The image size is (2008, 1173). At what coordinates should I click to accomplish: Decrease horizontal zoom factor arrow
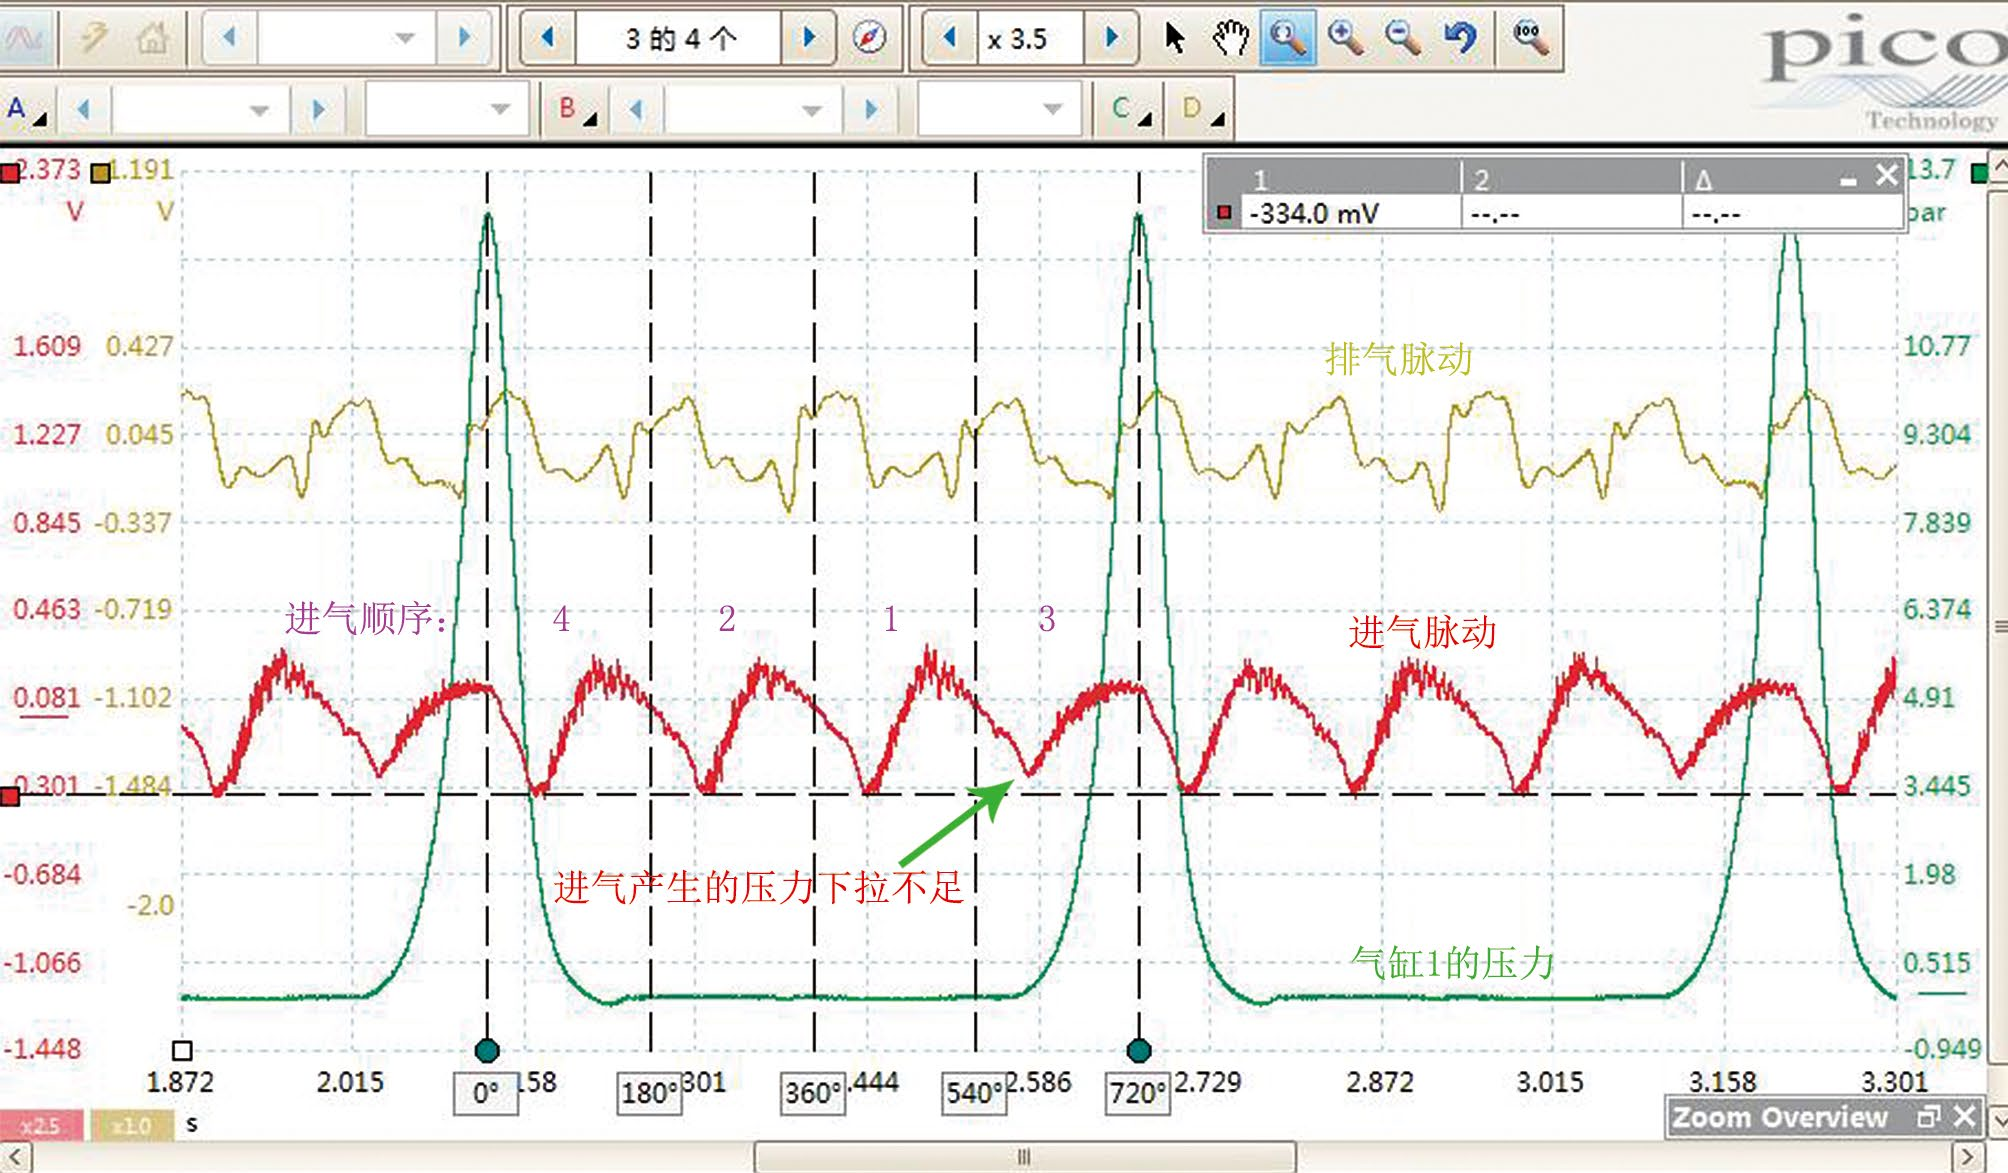point(949,38)
